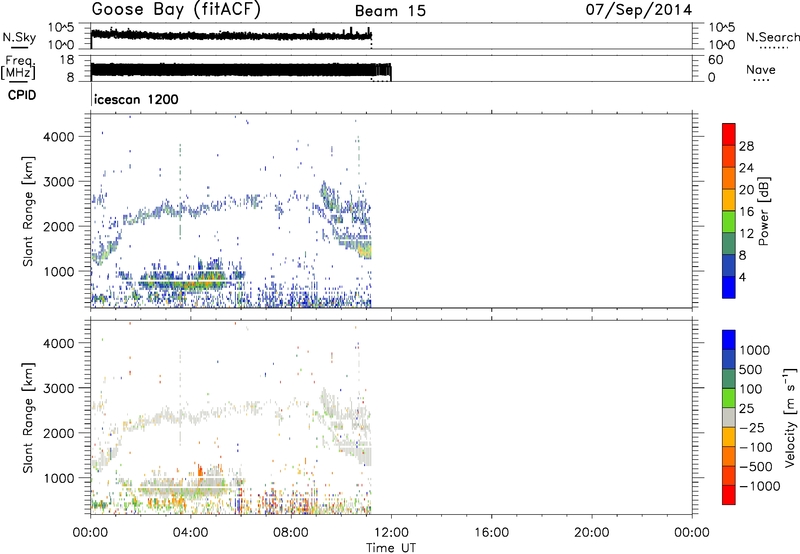Click the gray band in the Velocity color bar
800x554 pixels.
click(x=729, y=418)
